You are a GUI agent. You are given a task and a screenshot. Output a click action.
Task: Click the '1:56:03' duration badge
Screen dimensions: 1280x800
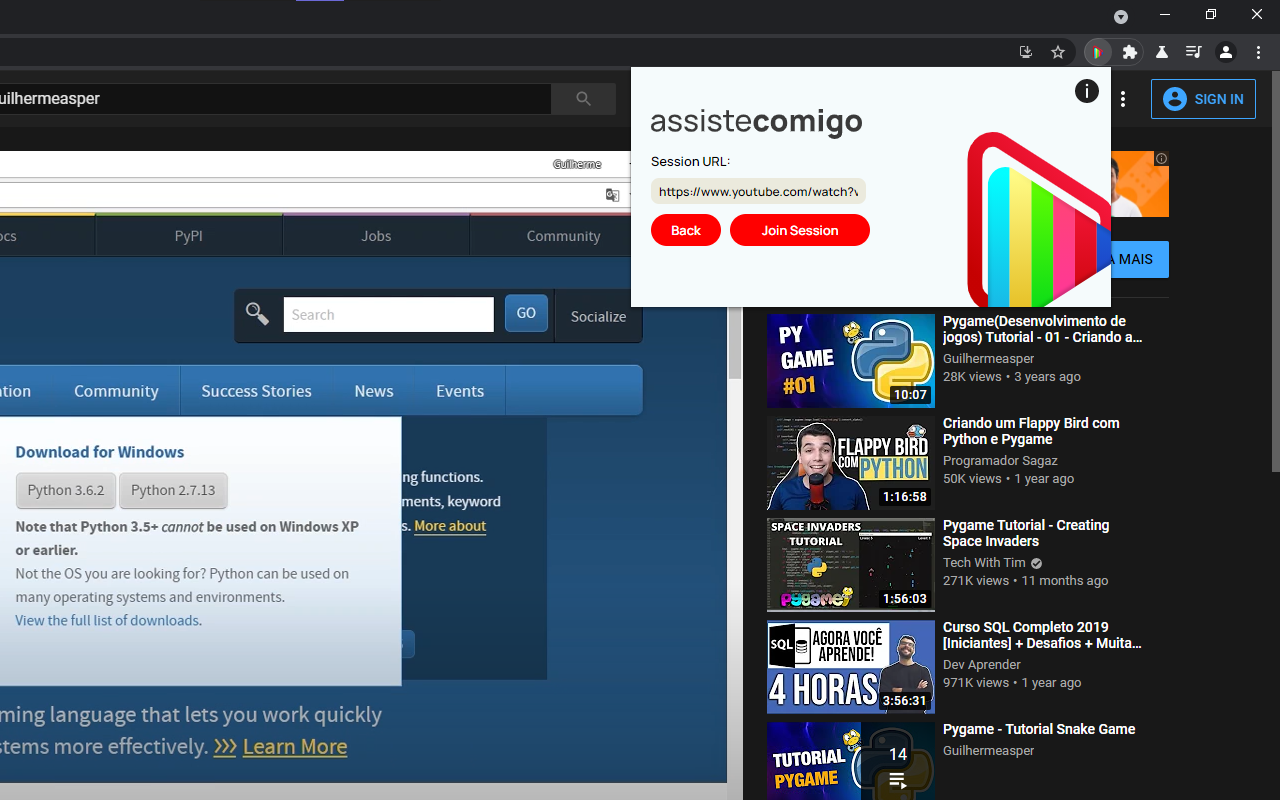[904, 599]
